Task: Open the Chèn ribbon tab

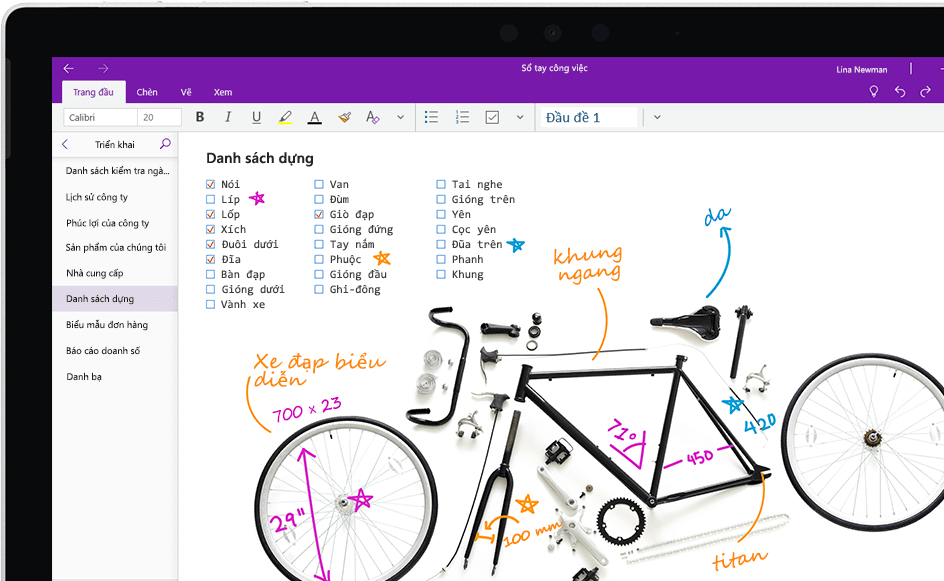Action: click(146, 92)
